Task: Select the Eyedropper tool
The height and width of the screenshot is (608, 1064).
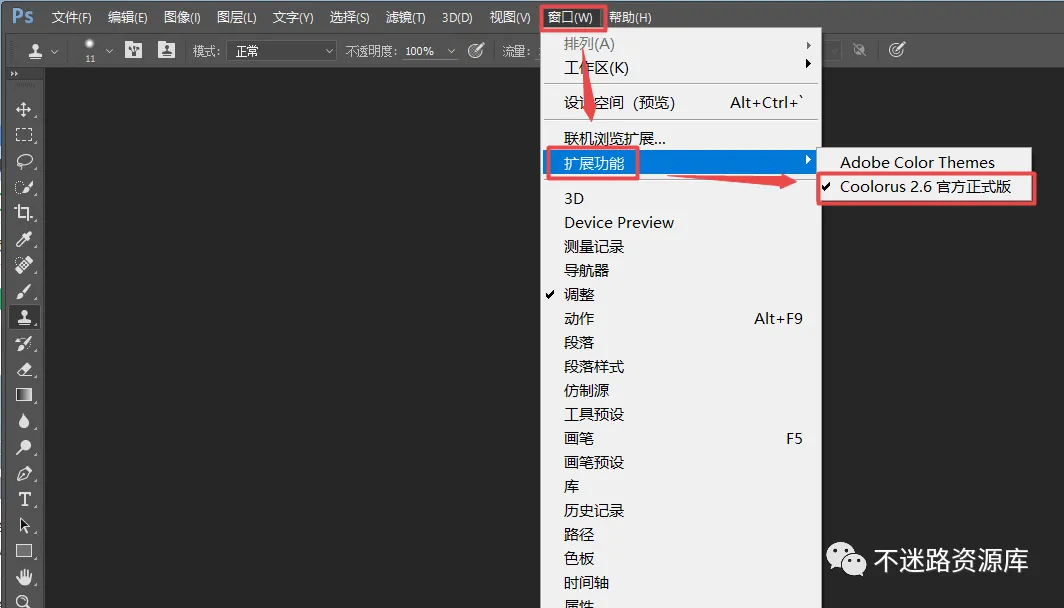Action: 24,239
